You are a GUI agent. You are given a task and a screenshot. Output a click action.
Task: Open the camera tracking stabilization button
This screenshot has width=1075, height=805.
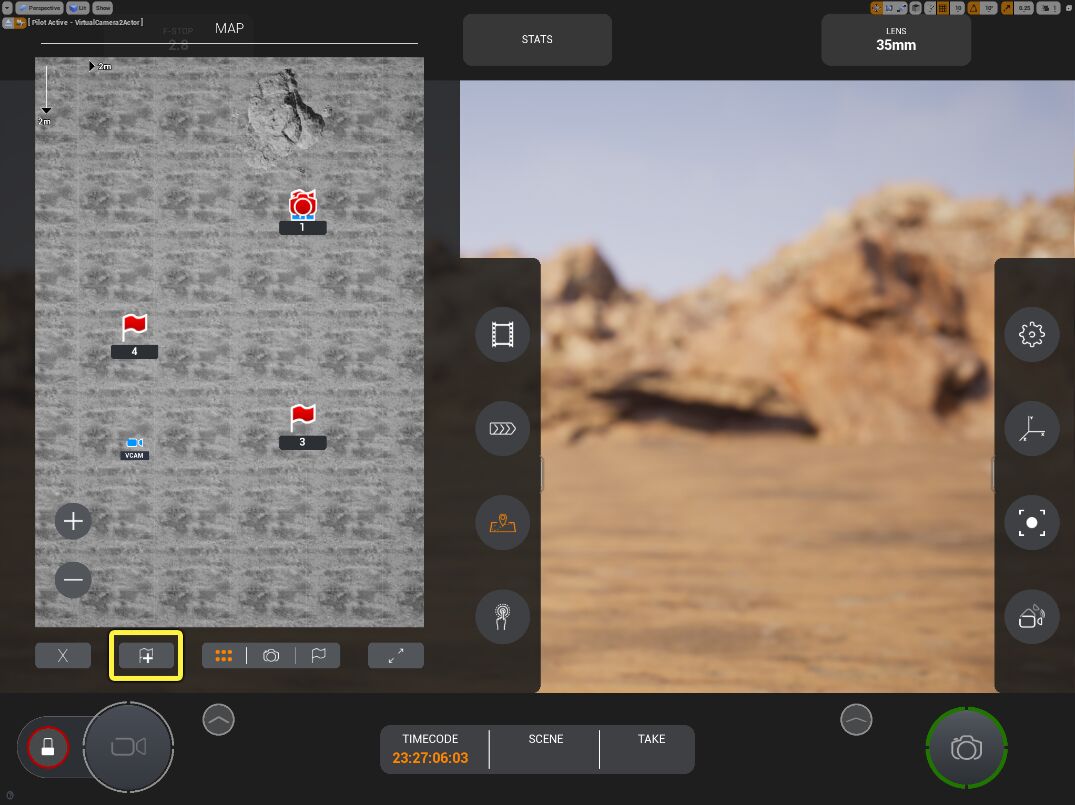(x=1032, y=616)
